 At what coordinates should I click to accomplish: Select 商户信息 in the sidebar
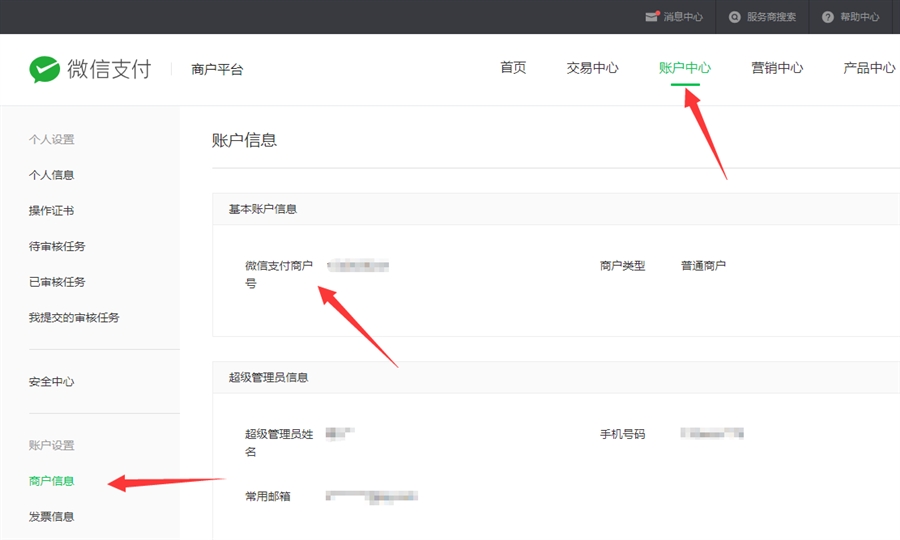[52, 481]
